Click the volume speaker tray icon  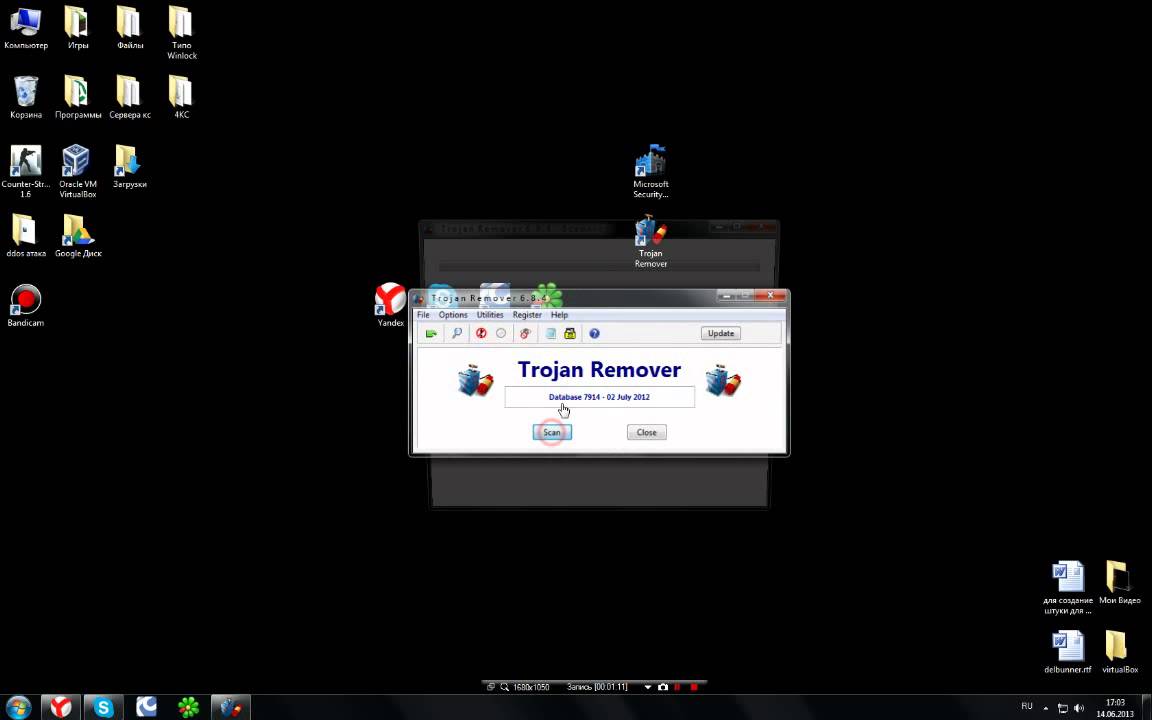point(1079,708)
